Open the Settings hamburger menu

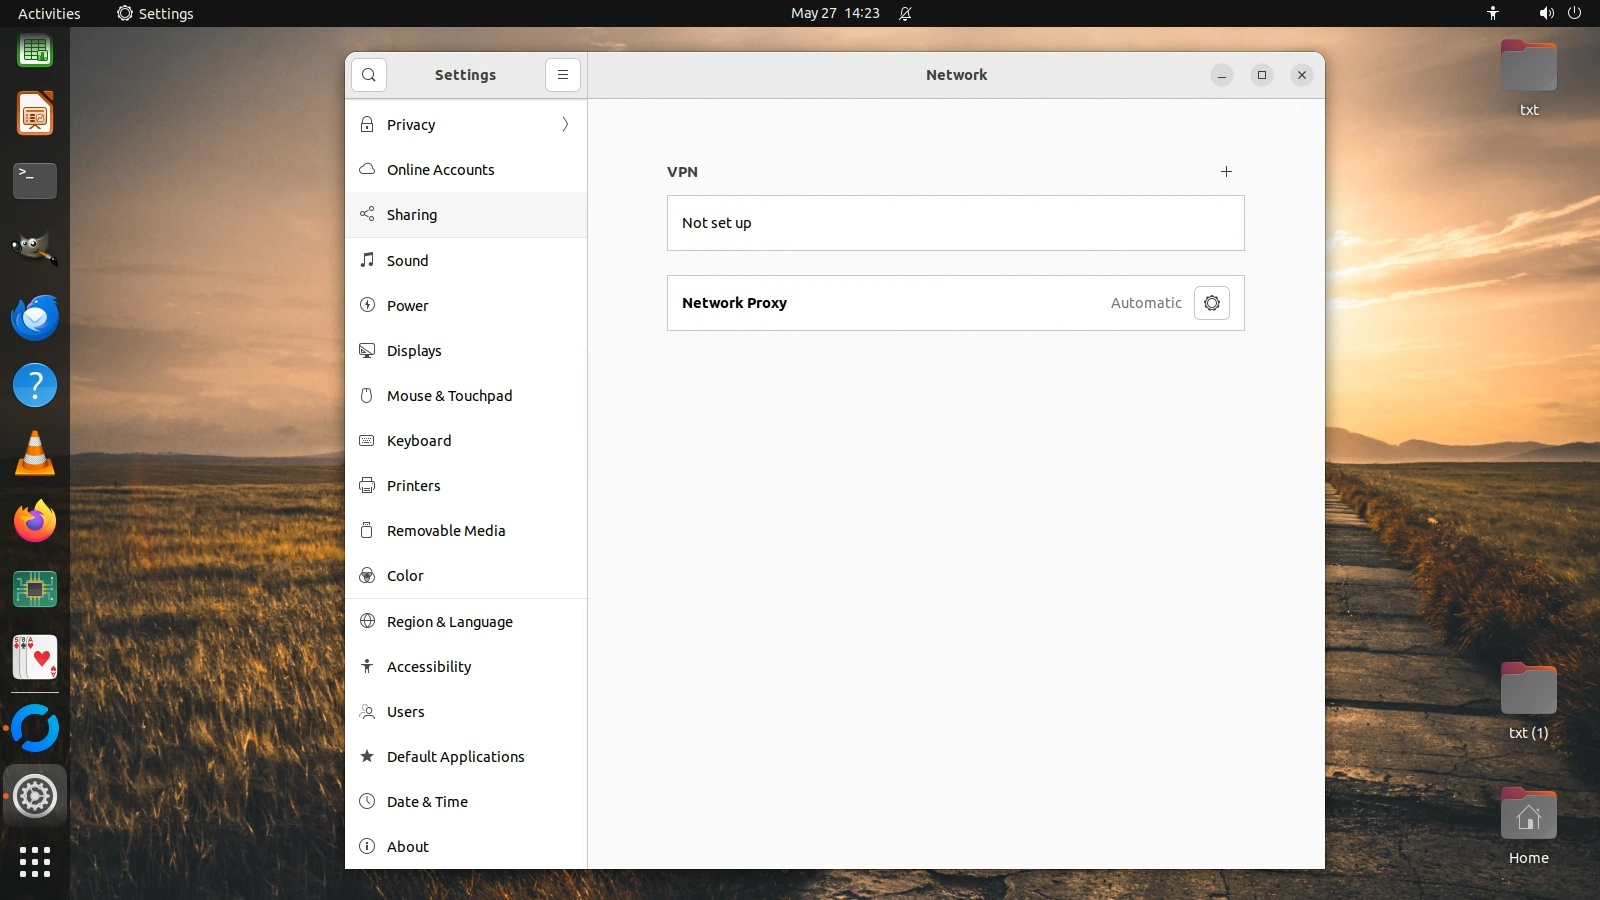563,75
